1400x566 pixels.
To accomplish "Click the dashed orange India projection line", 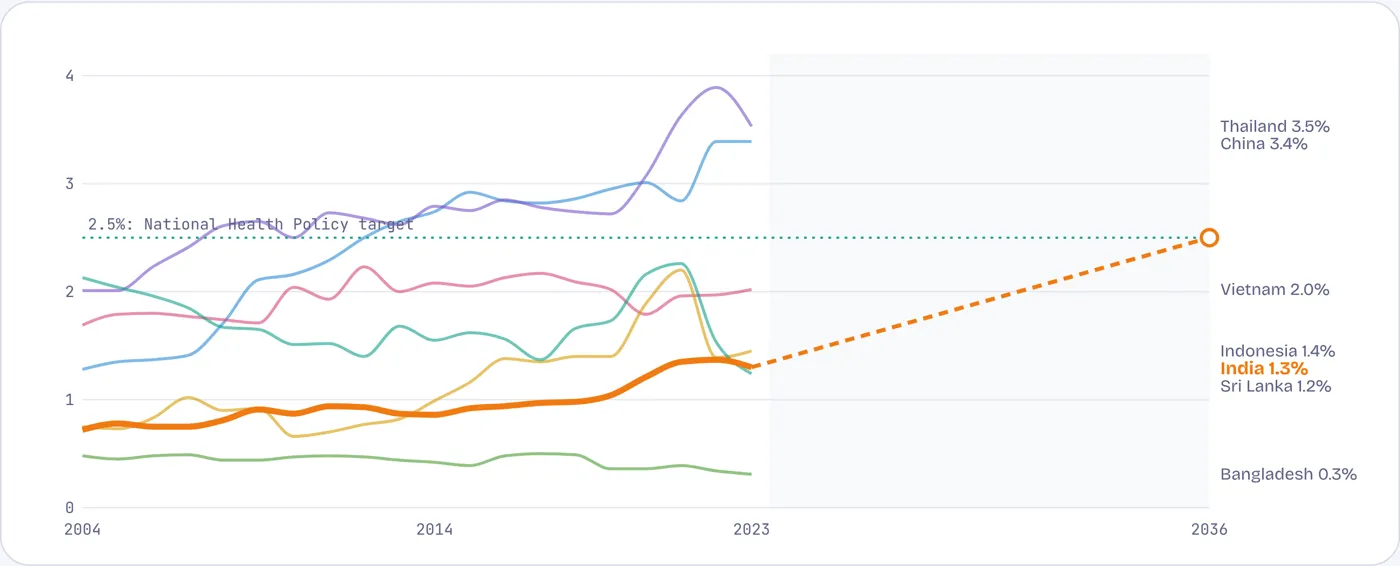I will click(x=975, y=304).
